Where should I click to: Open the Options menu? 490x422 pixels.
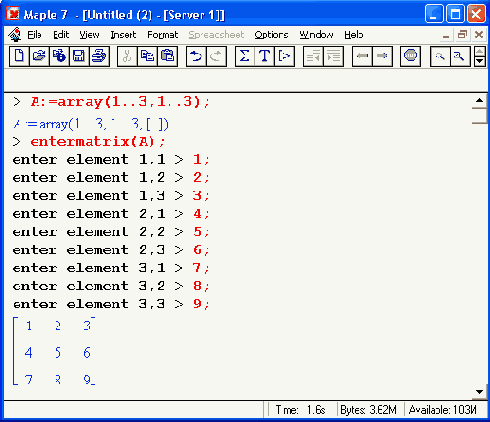[271, 35]
